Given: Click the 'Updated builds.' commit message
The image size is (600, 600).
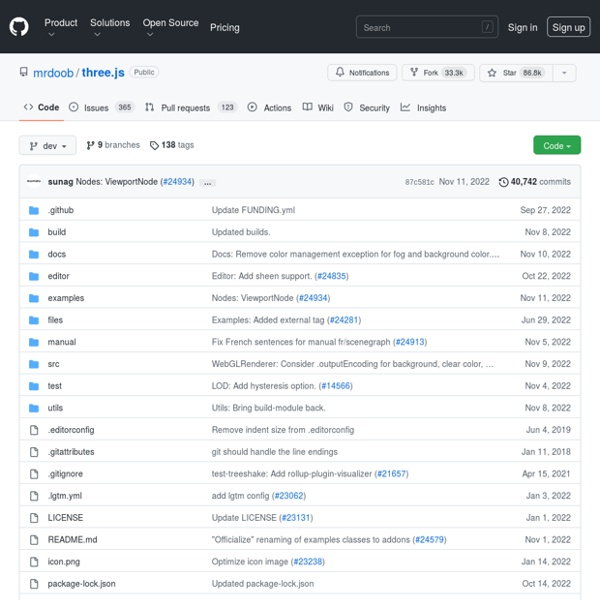Looking at the screenshot, I should [241, 232].
